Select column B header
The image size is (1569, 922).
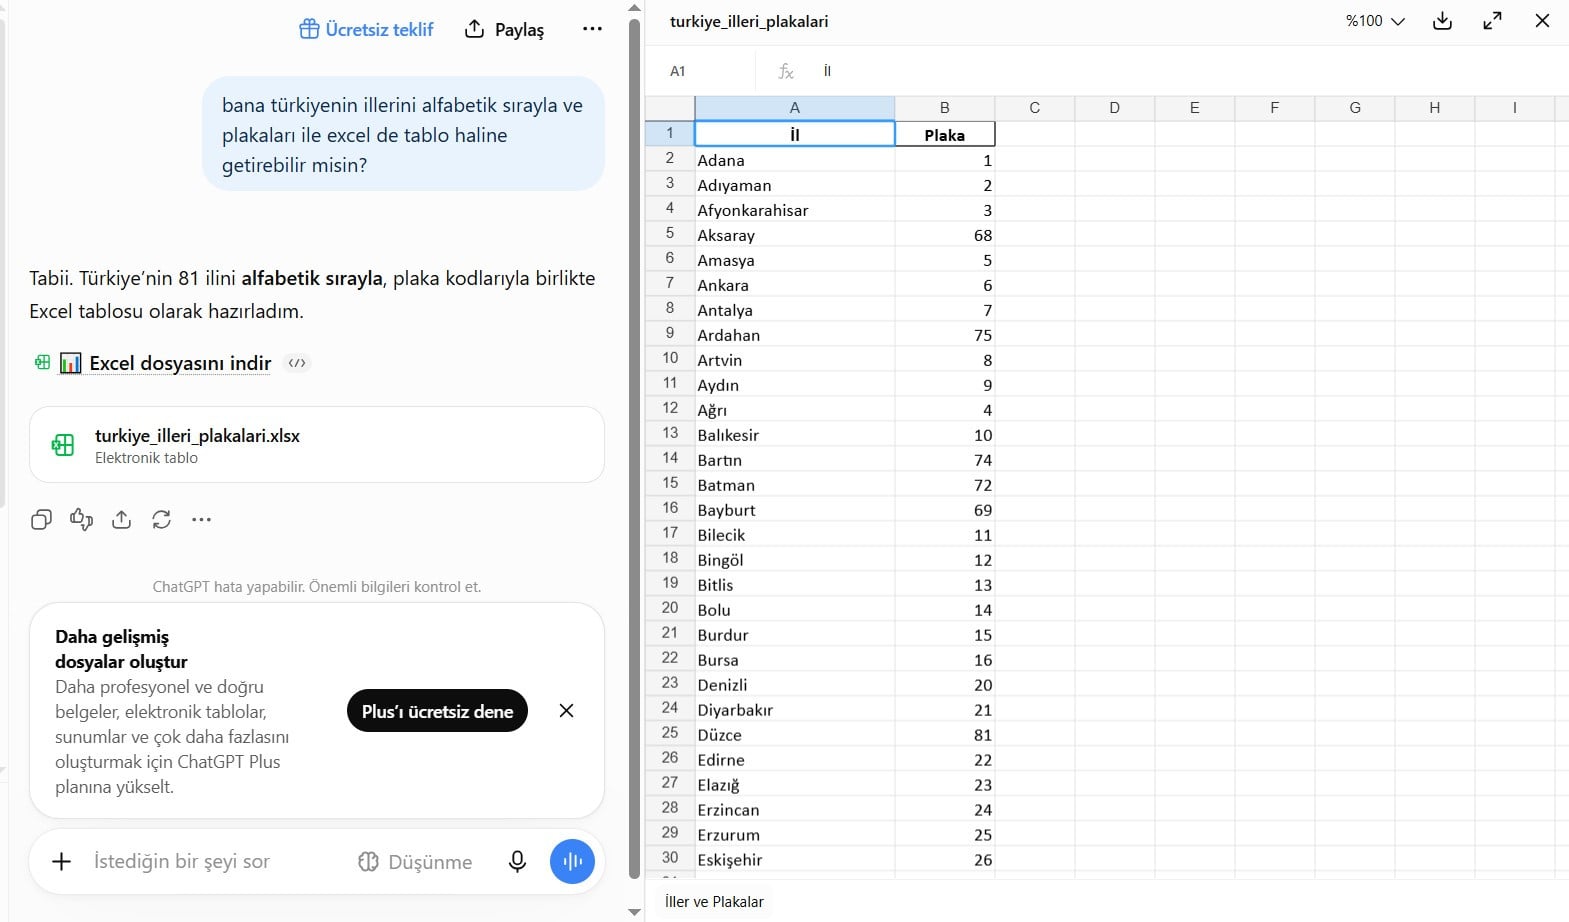coord(944,108)
